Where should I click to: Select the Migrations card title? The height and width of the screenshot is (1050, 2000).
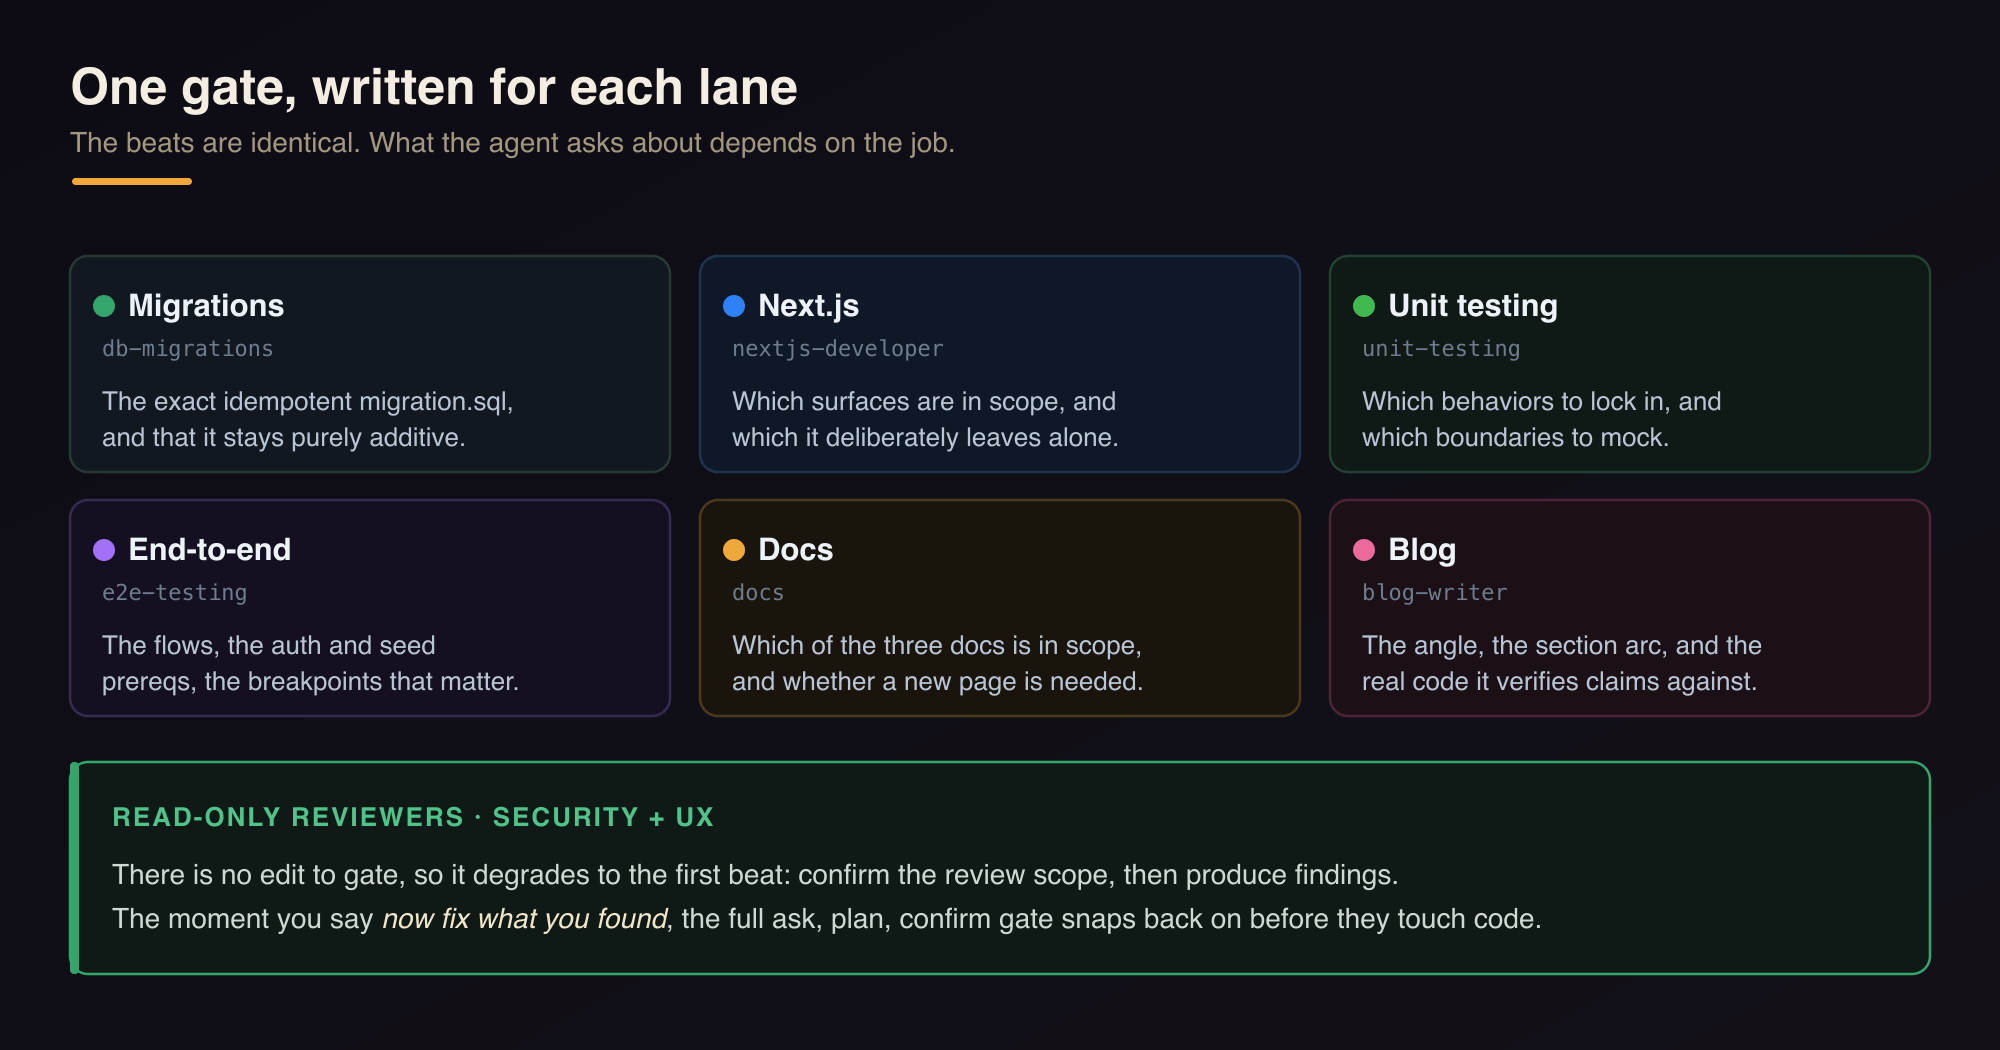206,306
